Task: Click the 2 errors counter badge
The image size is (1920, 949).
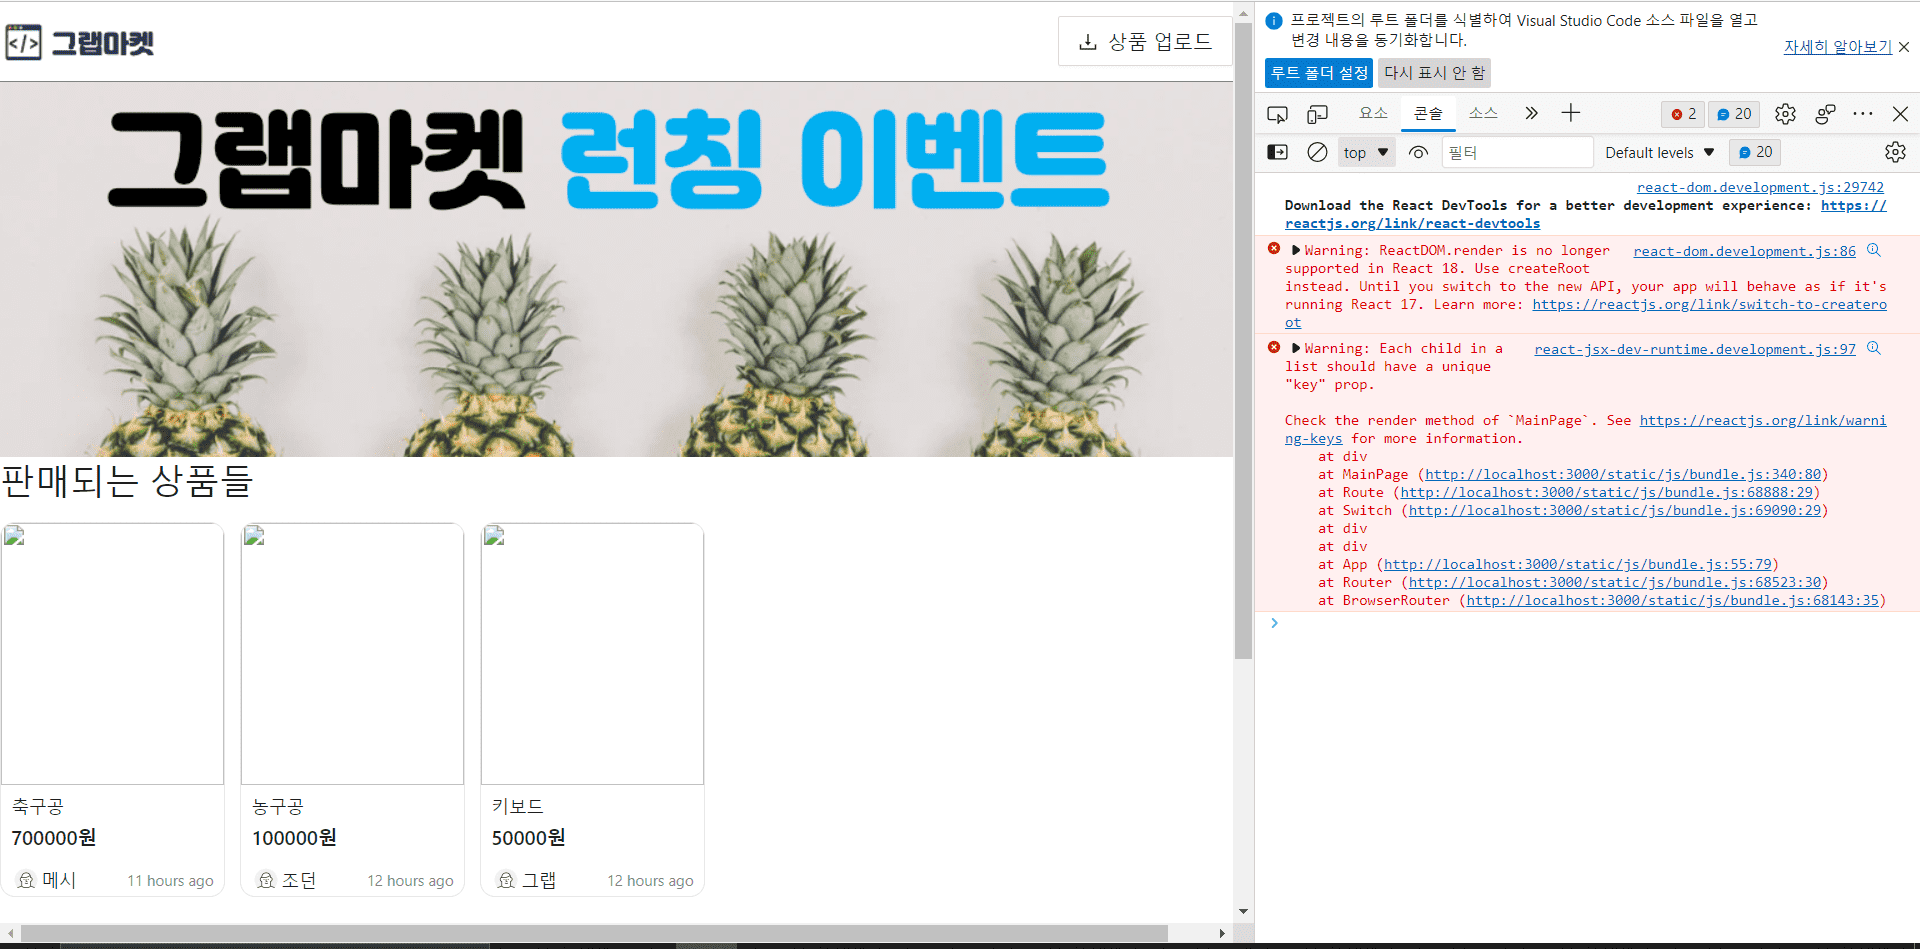Action: [x=1684, y=114]
